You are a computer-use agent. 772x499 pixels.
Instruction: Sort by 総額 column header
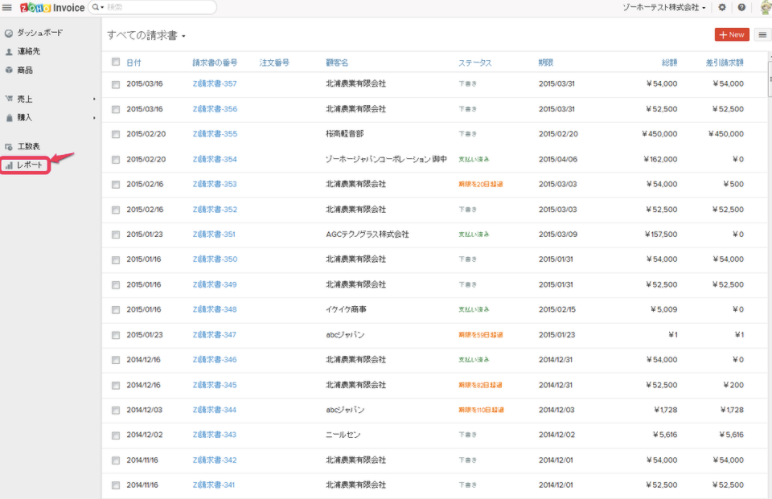669,62
